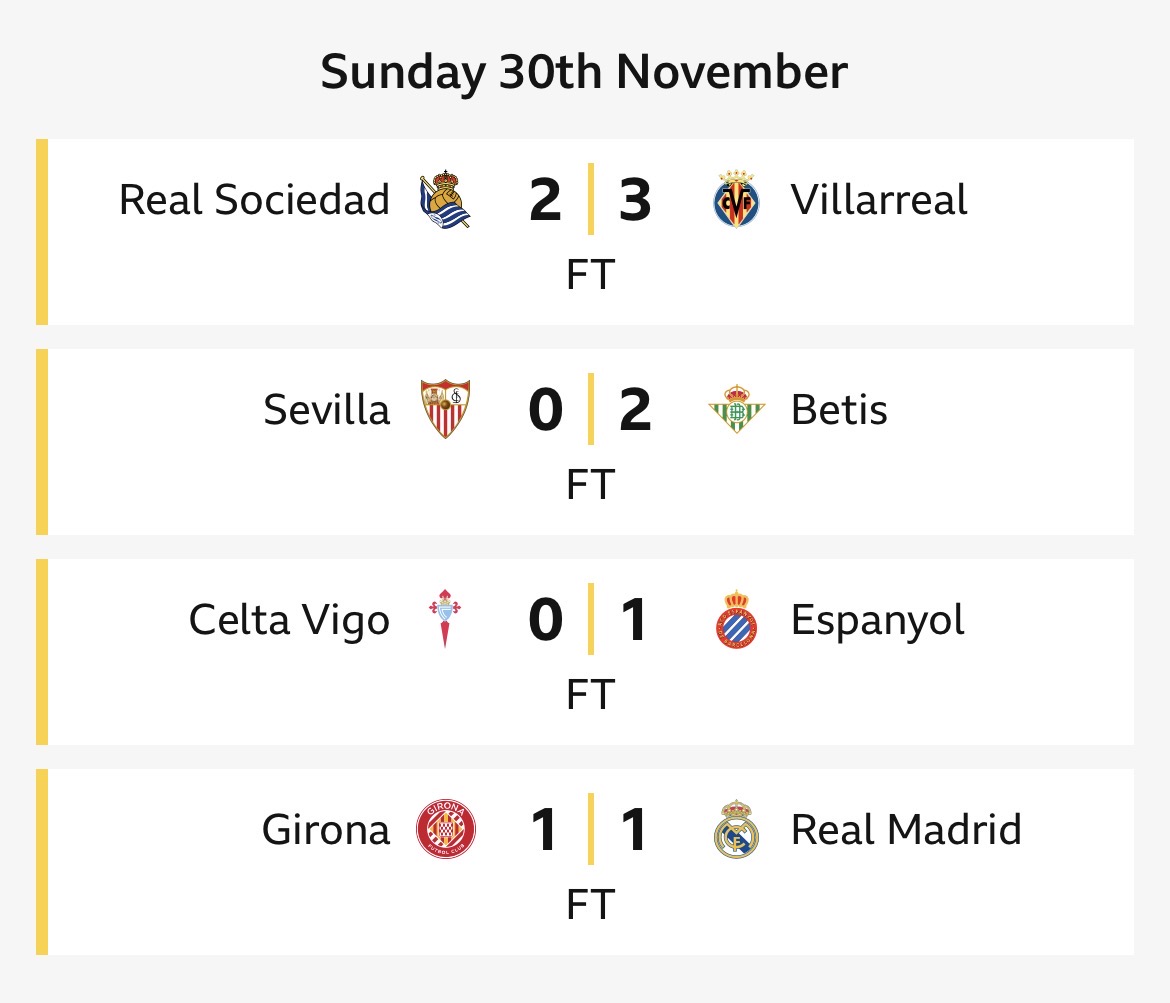Click the Real Madrid club crest
This screenshot has height=1003, width=1170.
pos(736,830)
